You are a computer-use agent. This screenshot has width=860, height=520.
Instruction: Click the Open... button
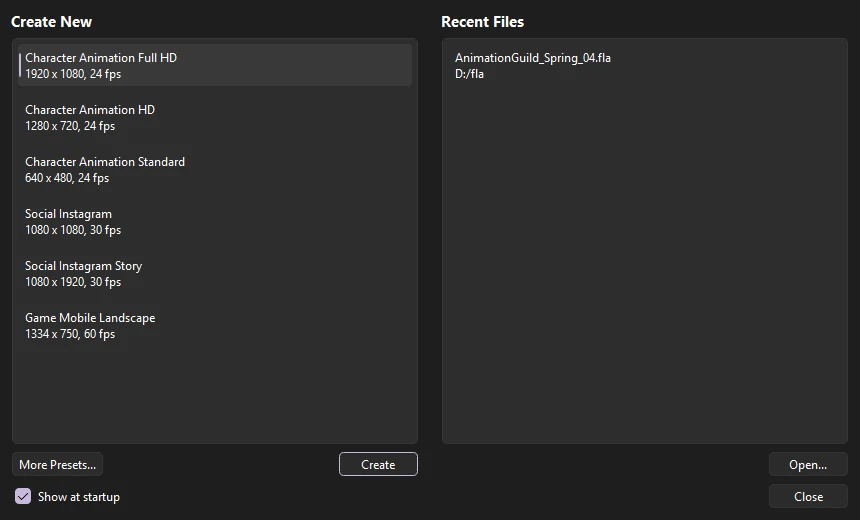[x=808, y=465]
